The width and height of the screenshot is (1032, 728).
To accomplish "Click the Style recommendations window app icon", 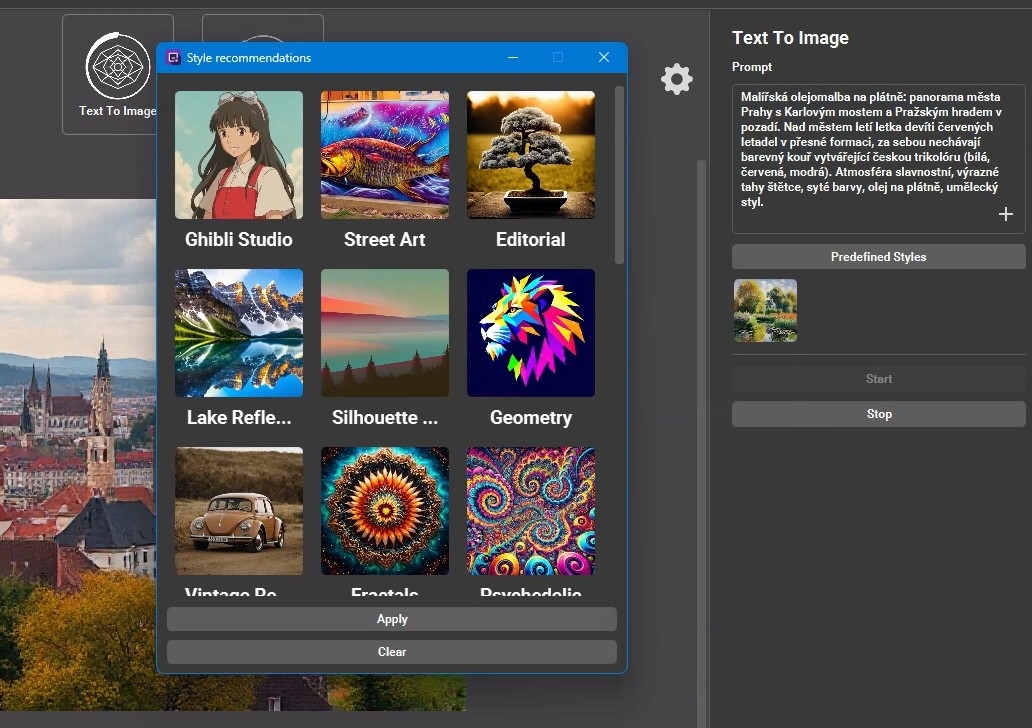I will point(173,58).
